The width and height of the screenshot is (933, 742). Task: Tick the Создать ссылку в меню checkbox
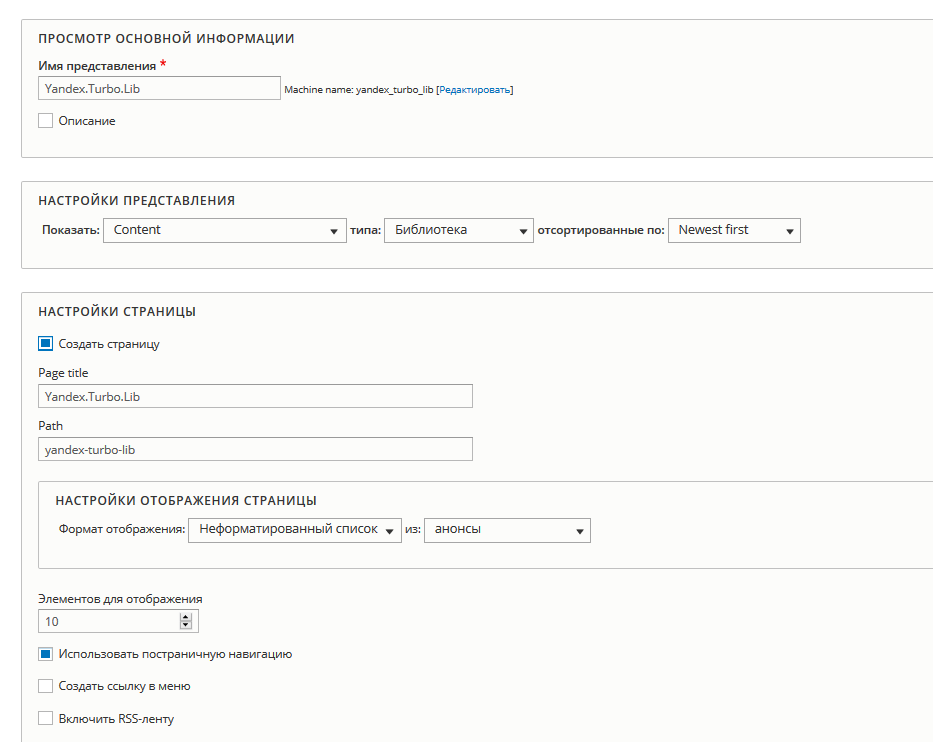pyautogui.click(x=45, y=686)
